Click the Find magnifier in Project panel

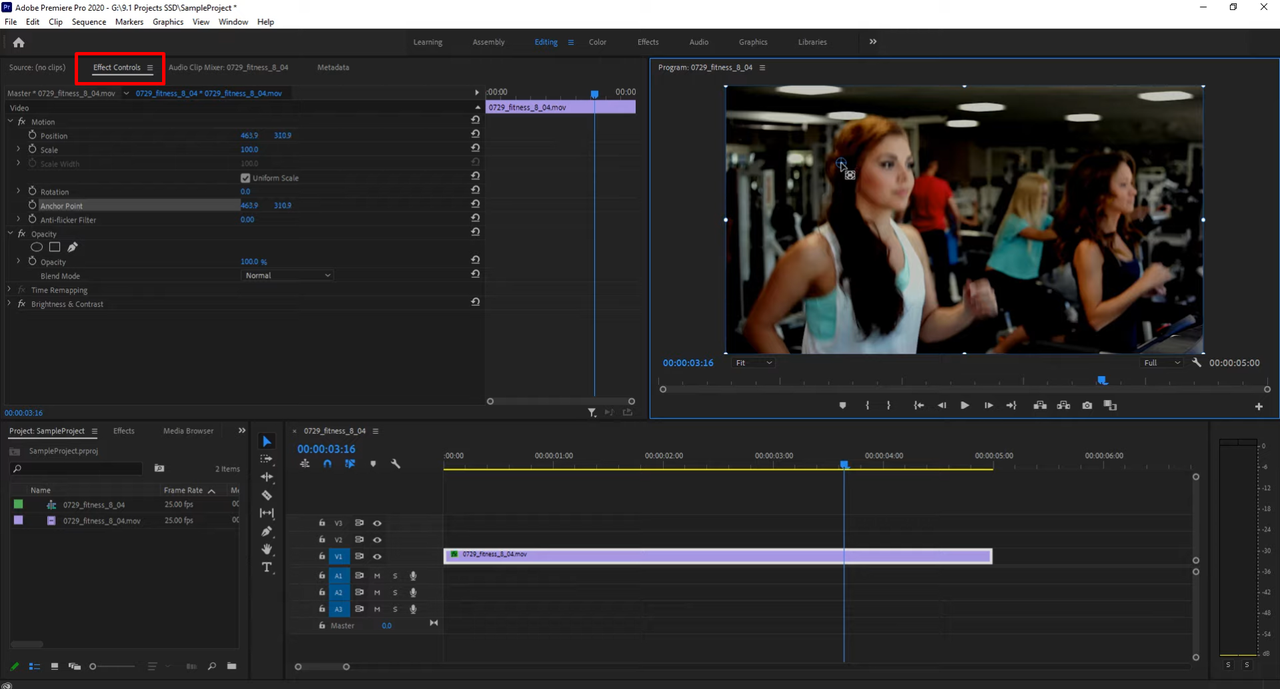(x=211, y=666)
